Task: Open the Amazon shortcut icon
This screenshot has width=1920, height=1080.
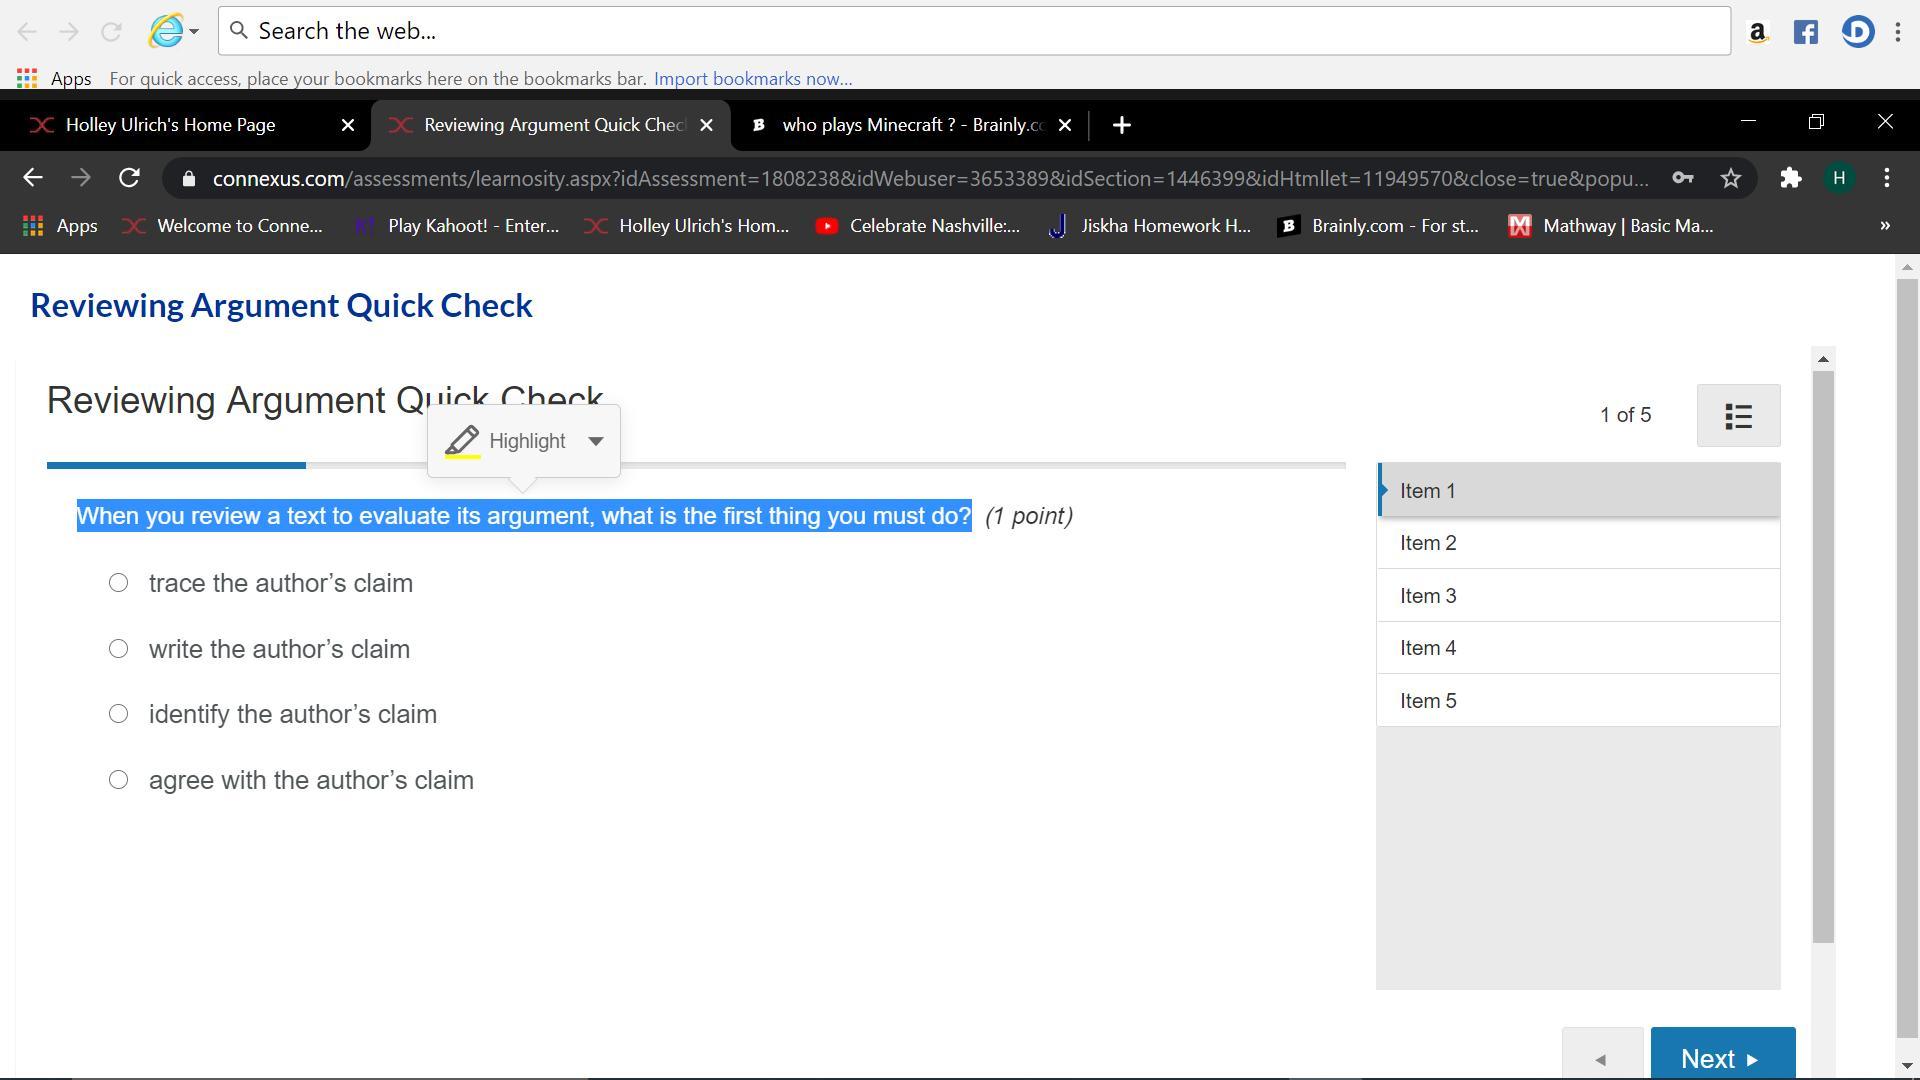Action: pos(1757,32)
